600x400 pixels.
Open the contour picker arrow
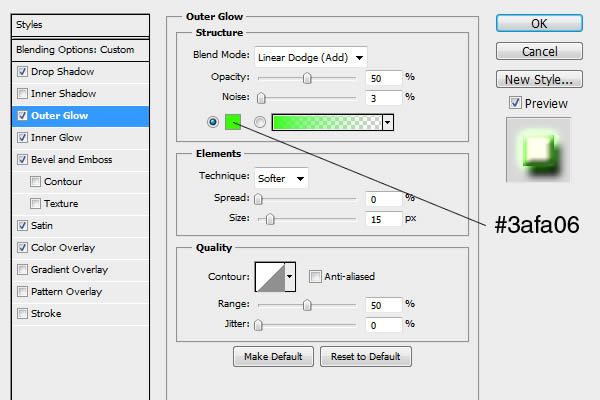coord(291,276)
